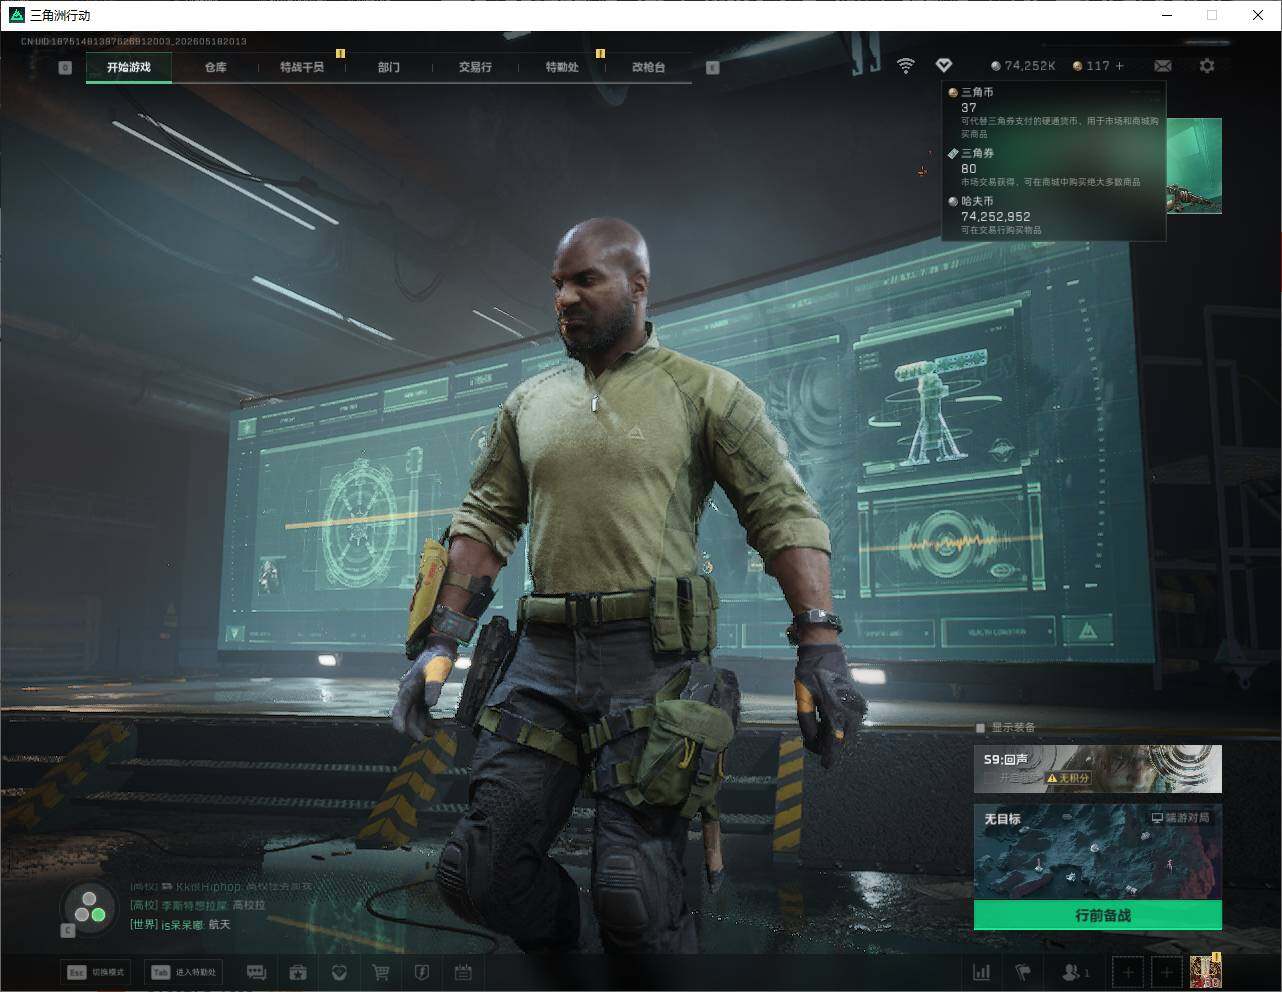Invite teammate to first empty plus slot
Viewport: 1282px width, 992px height.
[x=1128, y=972]
